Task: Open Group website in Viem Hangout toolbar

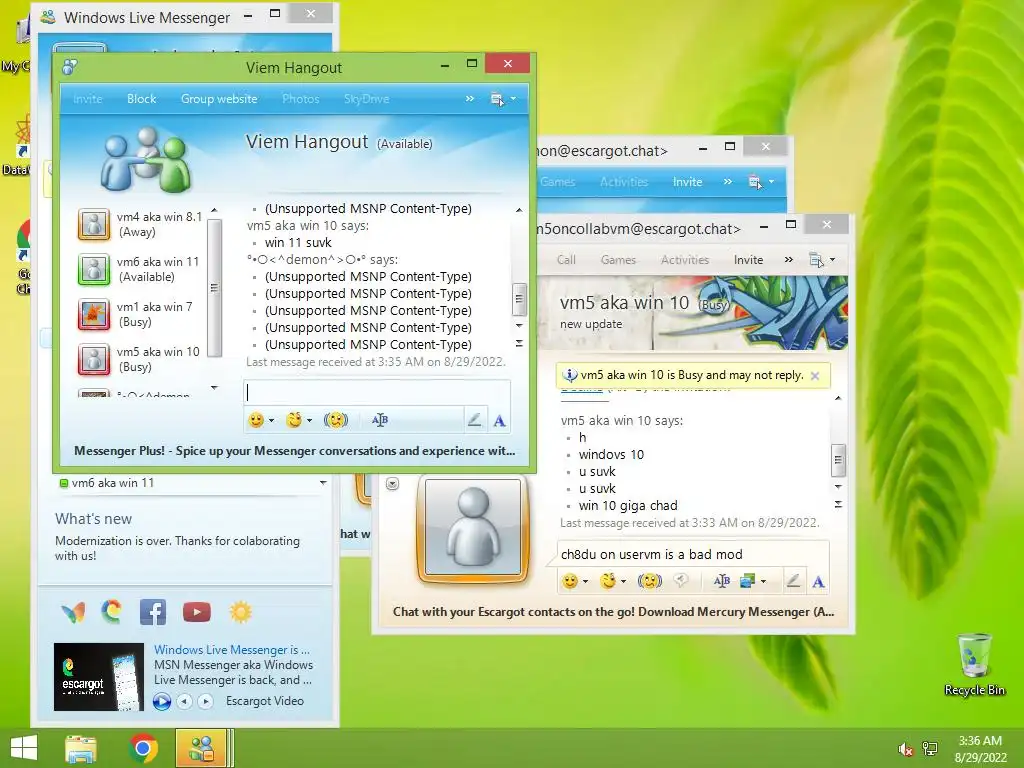Action: [x=219, y=99]
